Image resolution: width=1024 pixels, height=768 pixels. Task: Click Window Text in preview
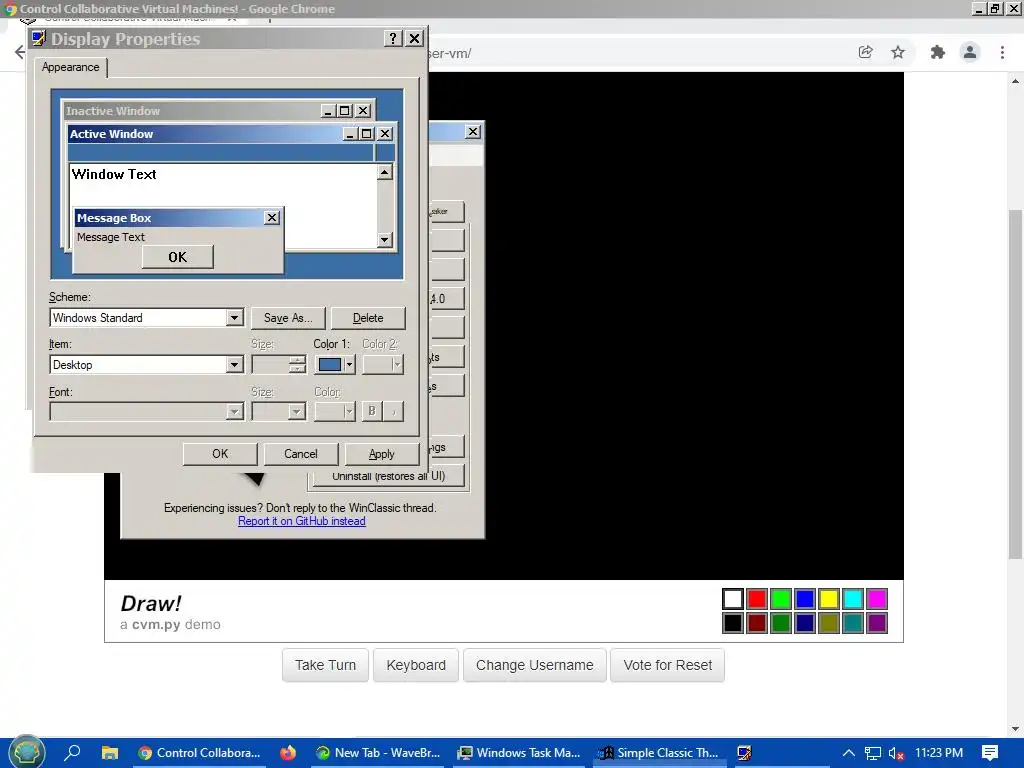click(x=114, y=174)
